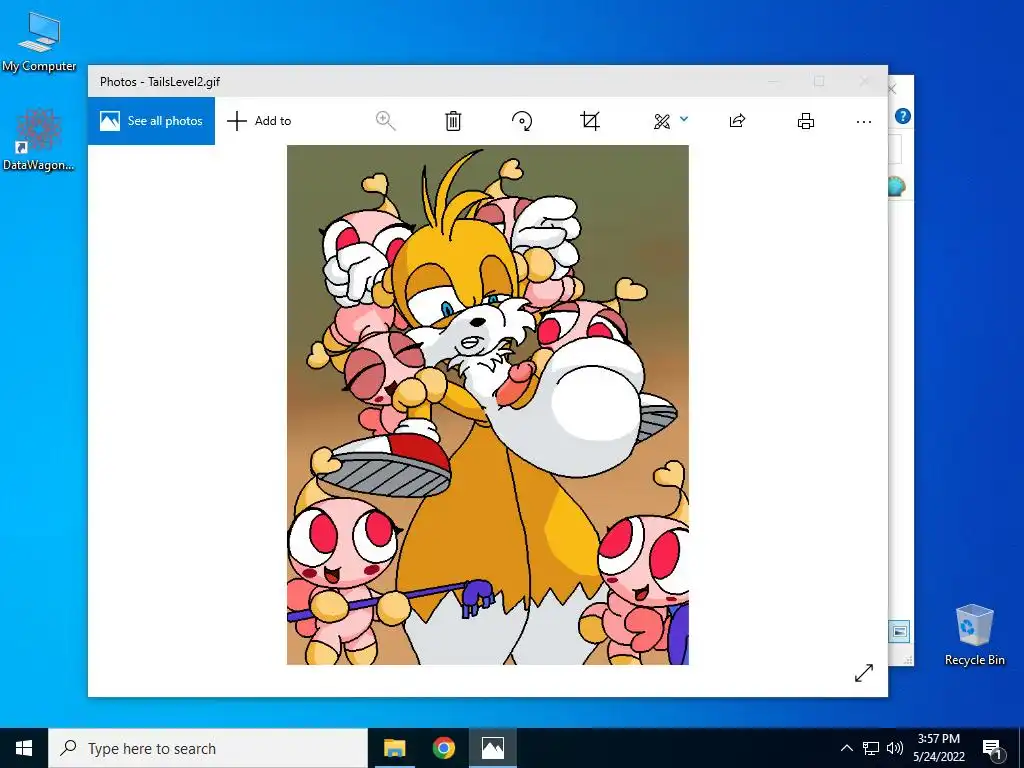
Task: Open the Add to menu
Action: click(x=259, y=121)
